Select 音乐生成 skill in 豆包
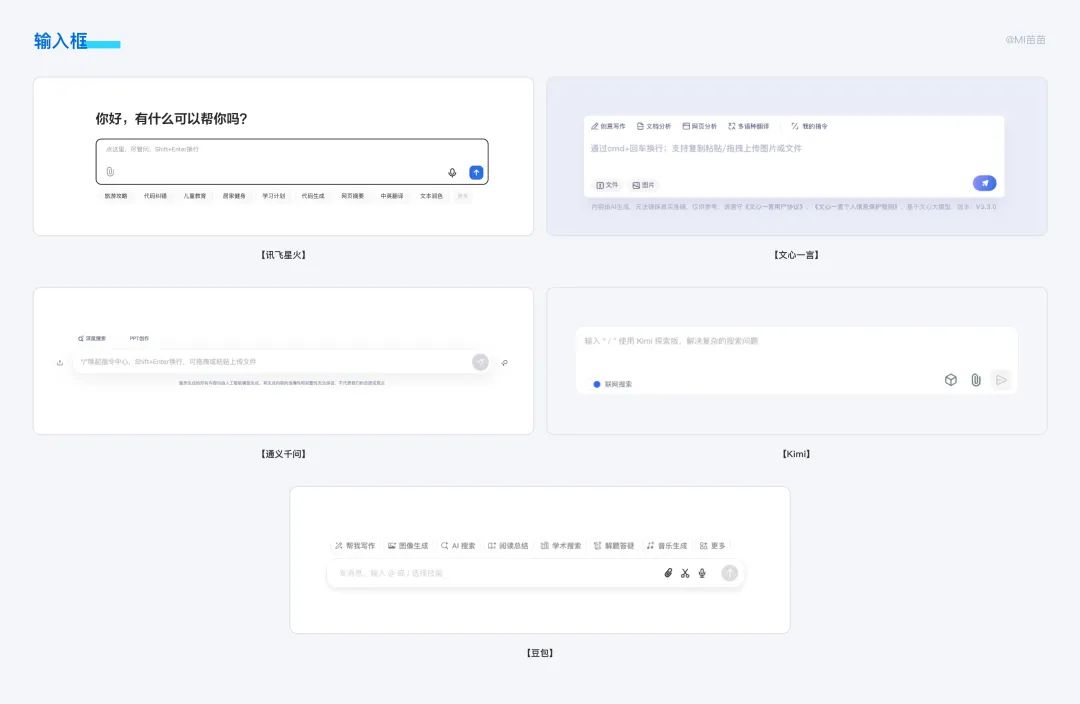This screenshot has height=704, width=1080. tap(666, 546)
